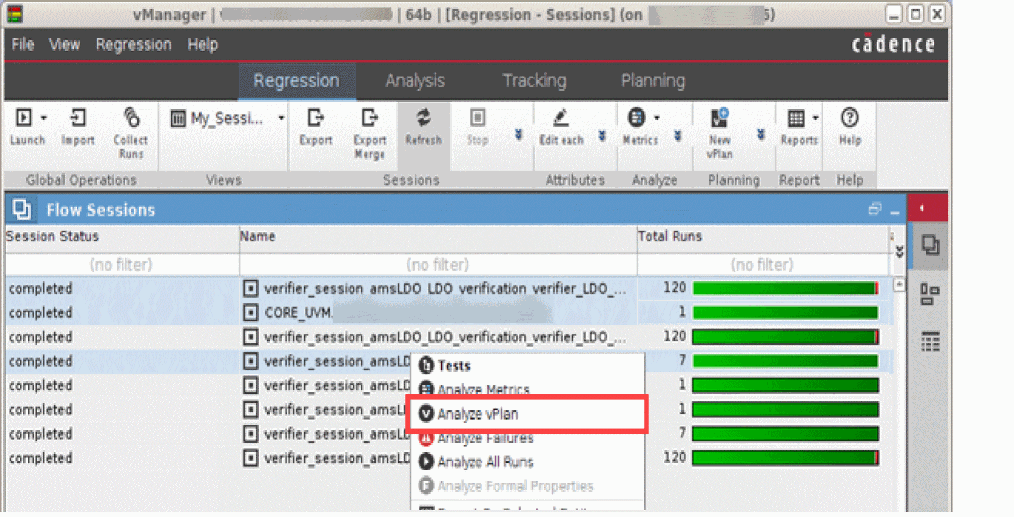Open the Help menu in menu bar
The height and width of the screenshot is (517, 1014).
(202, 45)
